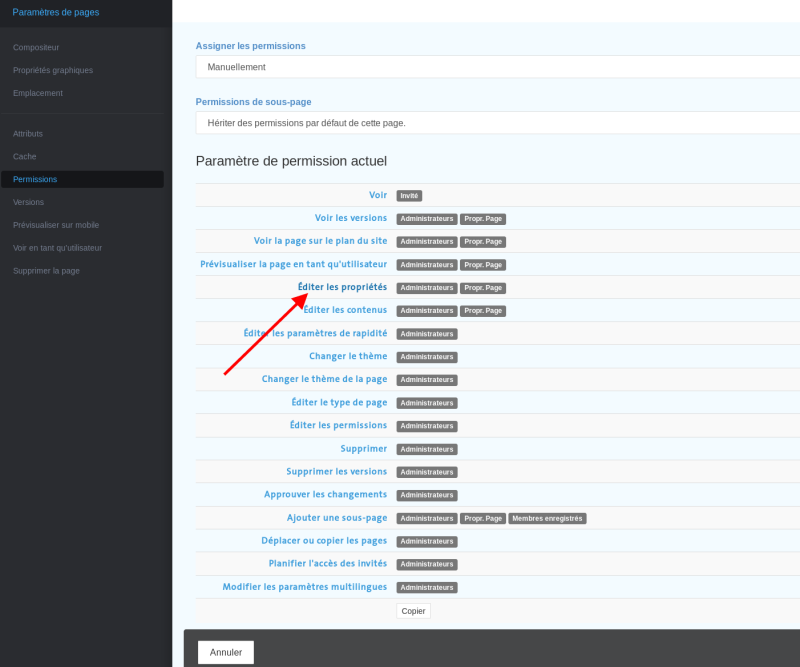Go to Emplacement settings

(38, 93)
